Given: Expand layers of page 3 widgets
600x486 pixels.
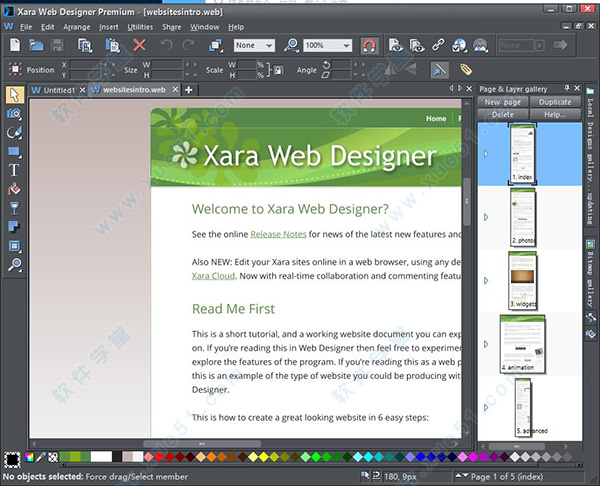Looking at the screenshot, I should (486, 281).
